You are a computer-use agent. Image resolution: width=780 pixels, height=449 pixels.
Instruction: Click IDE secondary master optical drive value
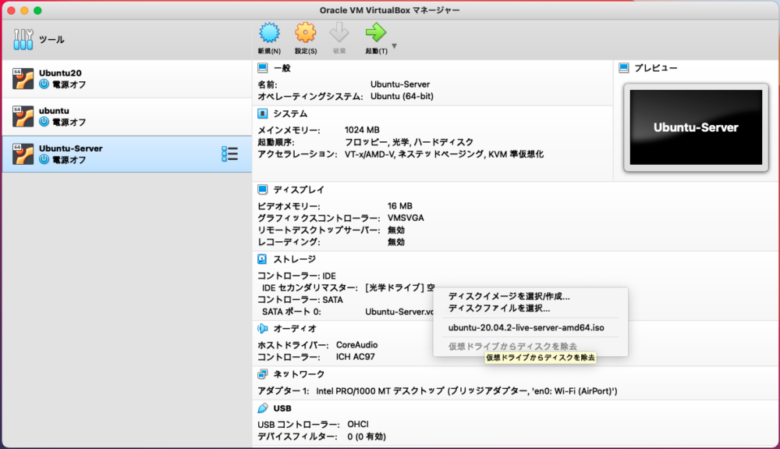(400, 288)
